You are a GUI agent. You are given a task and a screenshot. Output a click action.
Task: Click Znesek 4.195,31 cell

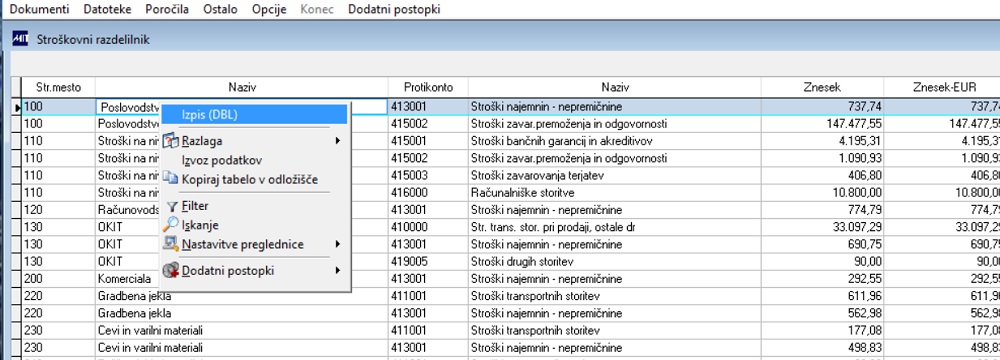tap(822, 140)
